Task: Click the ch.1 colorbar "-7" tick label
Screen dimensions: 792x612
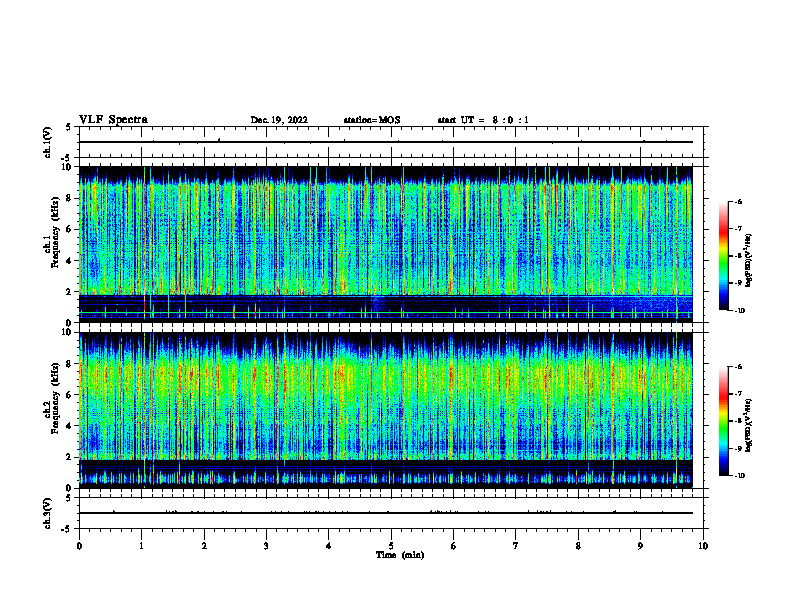Action: tap(738, 229)
